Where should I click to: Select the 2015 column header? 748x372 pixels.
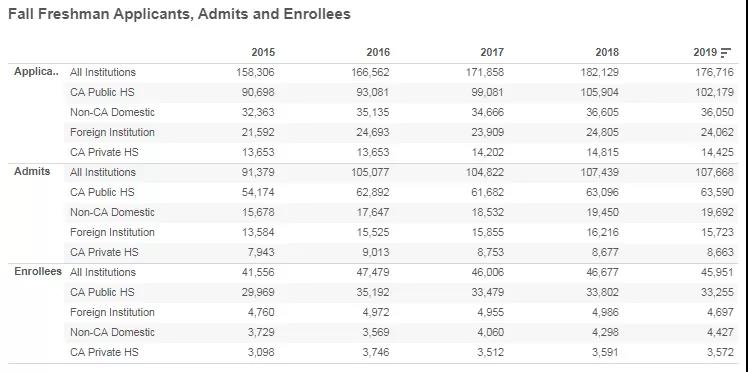(x=263, y=52)
